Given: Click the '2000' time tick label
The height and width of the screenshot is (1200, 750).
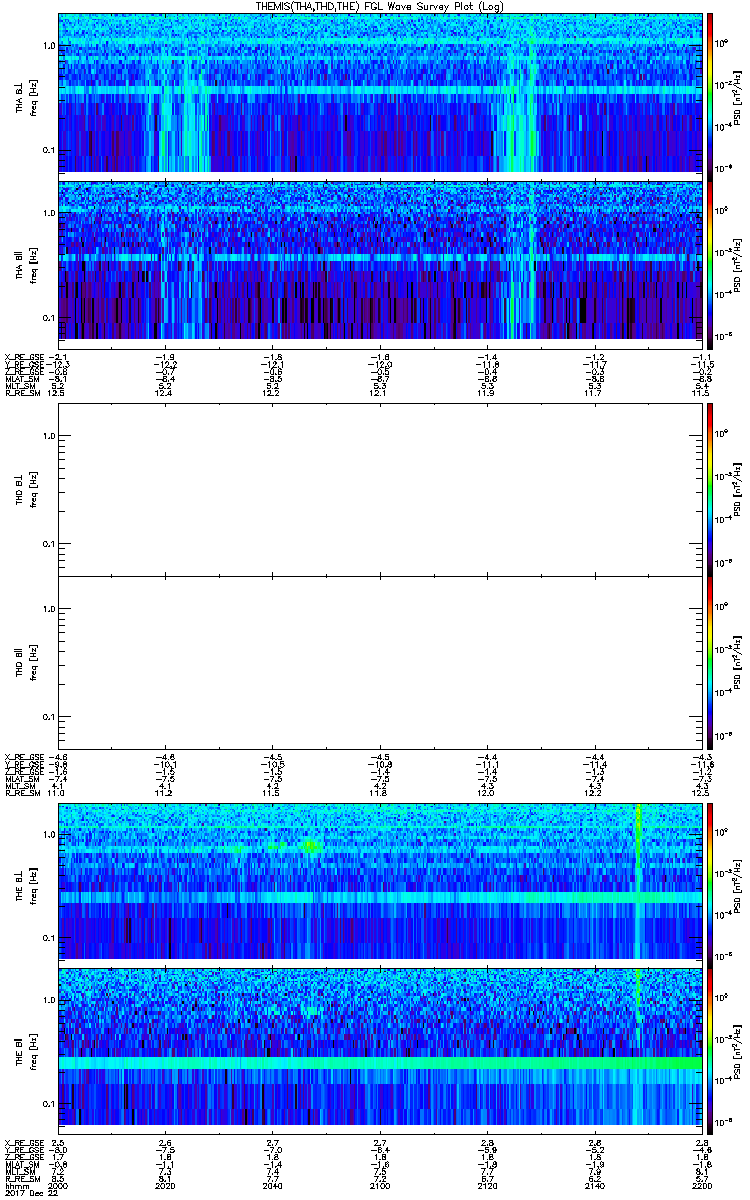Looking at the screenshot, I should (x=58, y=1187).
